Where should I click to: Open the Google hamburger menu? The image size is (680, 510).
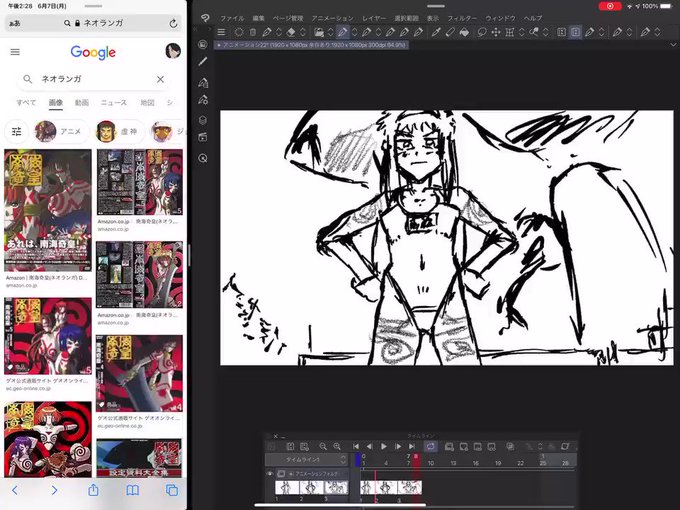tap(15, 52)
